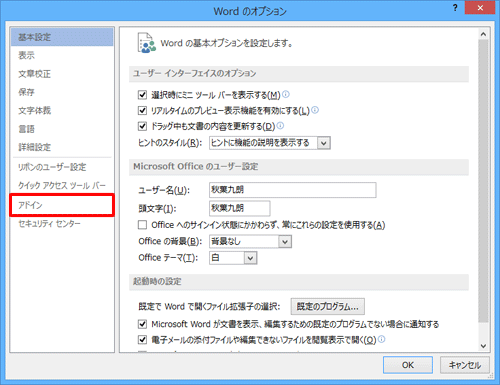This screenshot has height=385, width=500.
Task: Select 言語 category in sidebar
Action: click(x=62, y=129)
